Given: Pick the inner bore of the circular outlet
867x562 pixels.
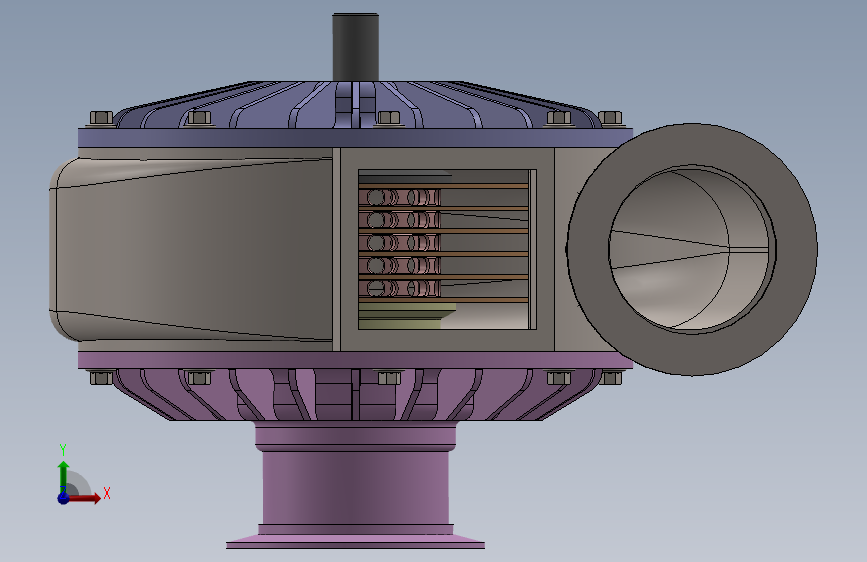Looking at the screenshot, I should (691, 250).
